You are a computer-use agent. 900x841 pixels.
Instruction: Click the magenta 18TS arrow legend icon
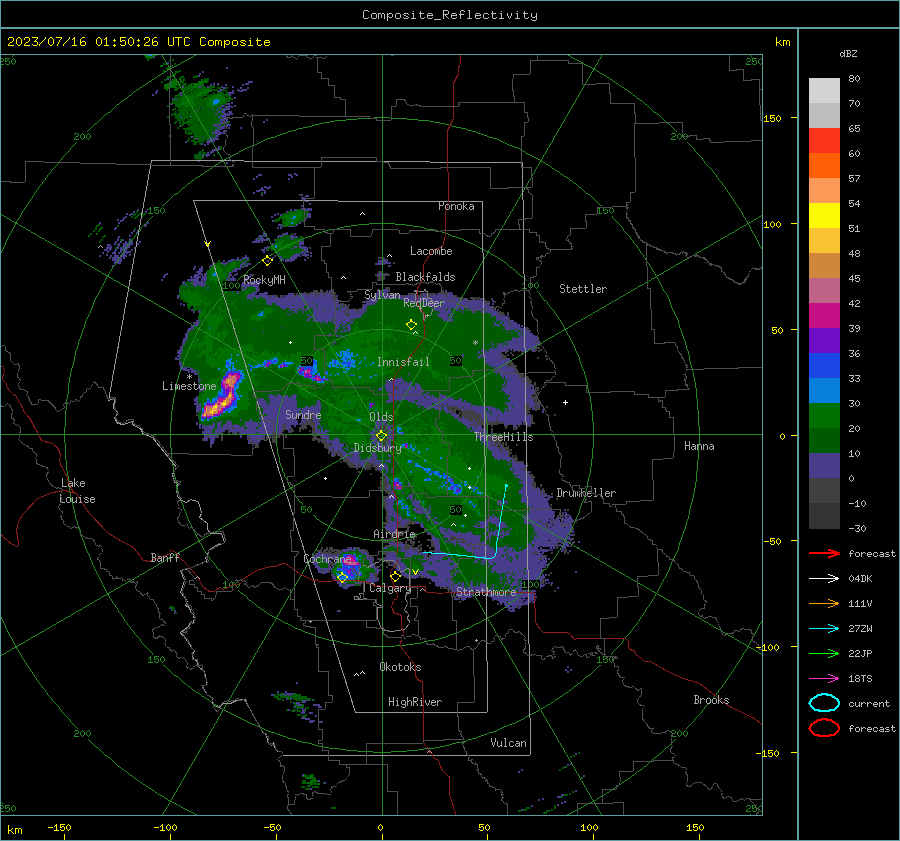(x=824, y=679)
